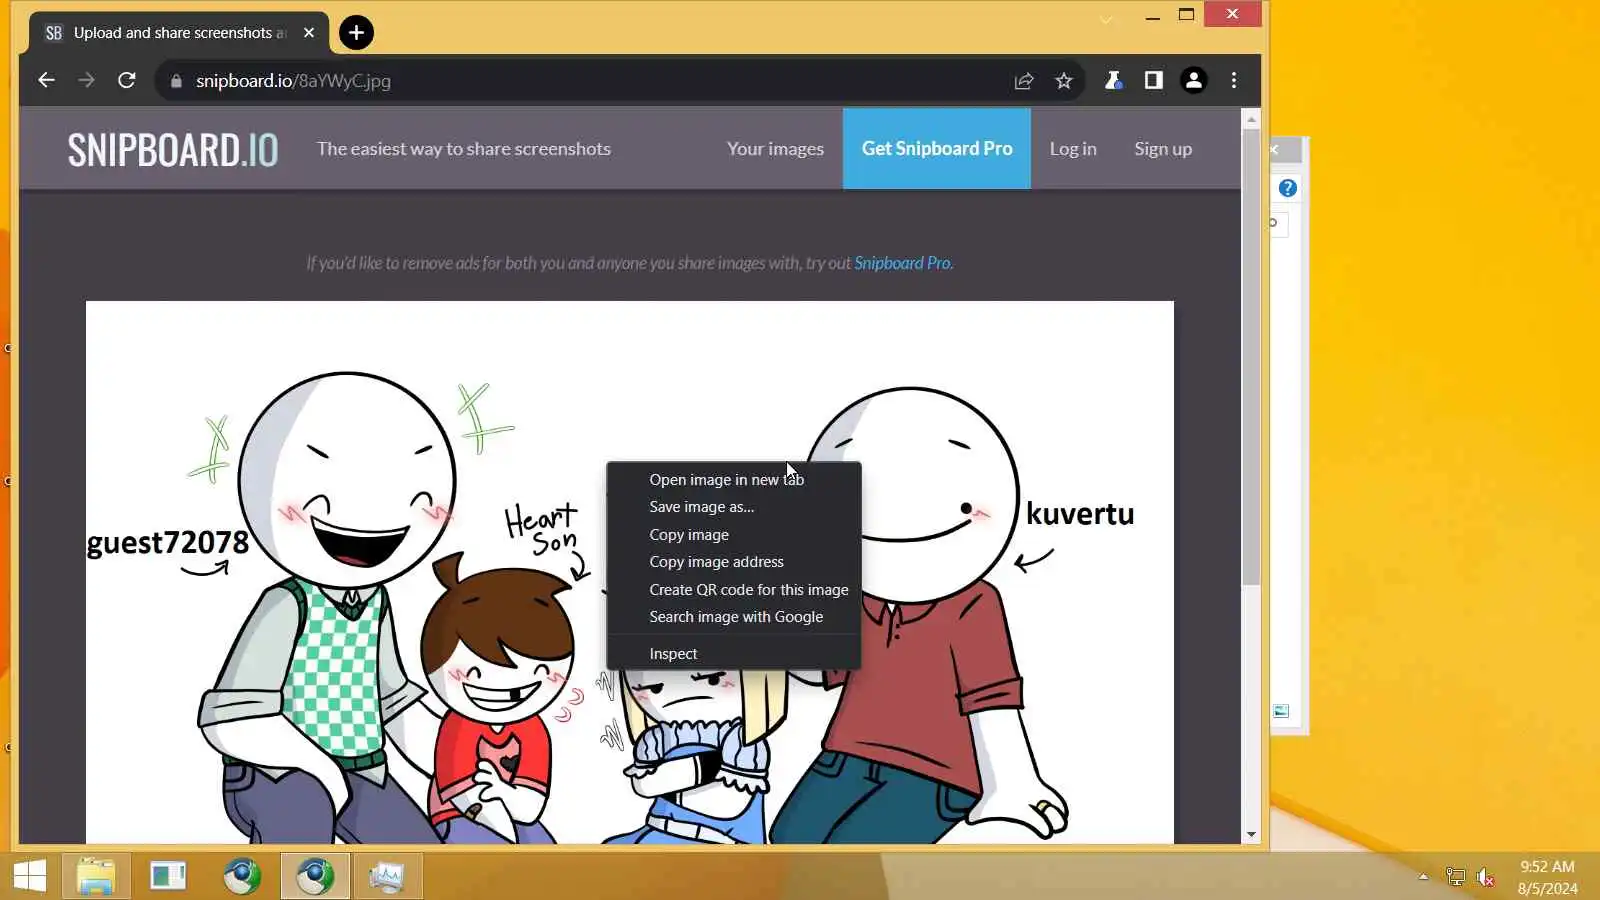Open 'Your images' in the navigation
Viewport: 1600px width, 900px height.
point(775,149)
